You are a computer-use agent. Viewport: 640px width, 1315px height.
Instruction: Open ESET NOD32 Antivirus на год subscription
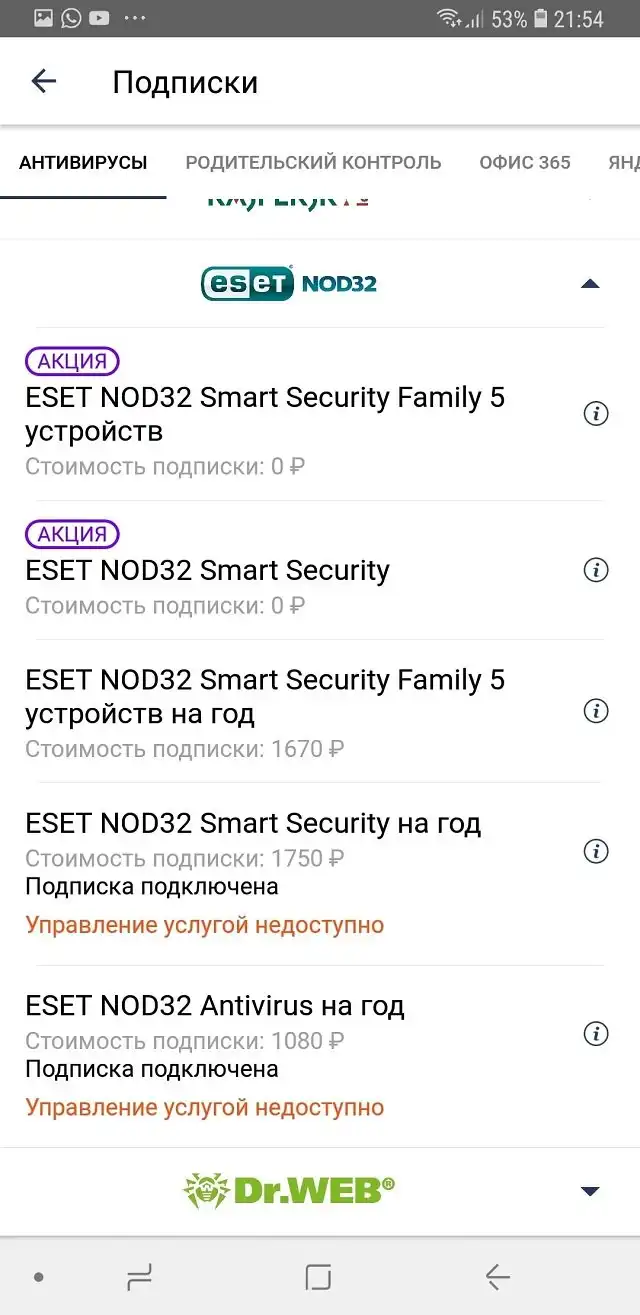tap(215, 1006)
